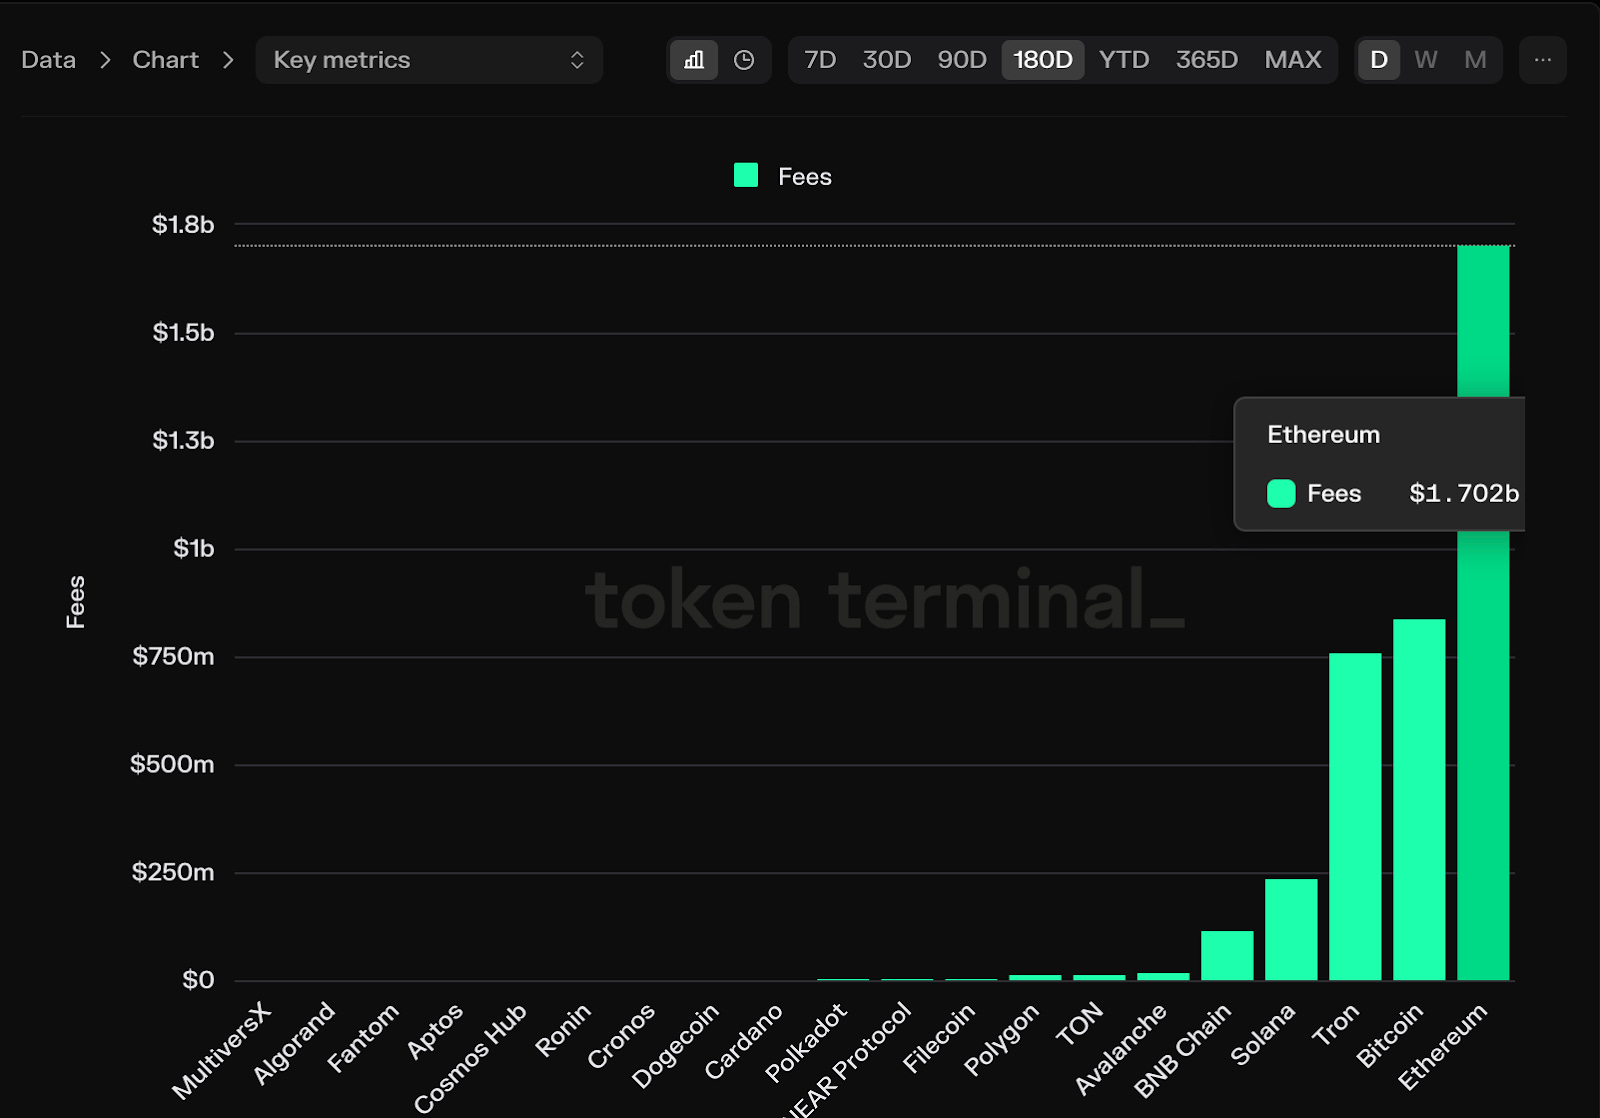Select the 180D time range

[1043, 60]
